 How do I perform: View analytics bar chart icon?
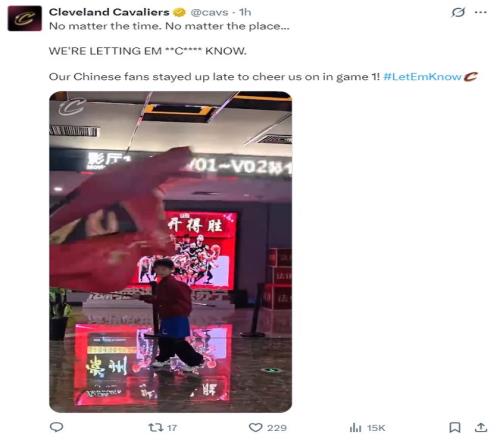355,427
